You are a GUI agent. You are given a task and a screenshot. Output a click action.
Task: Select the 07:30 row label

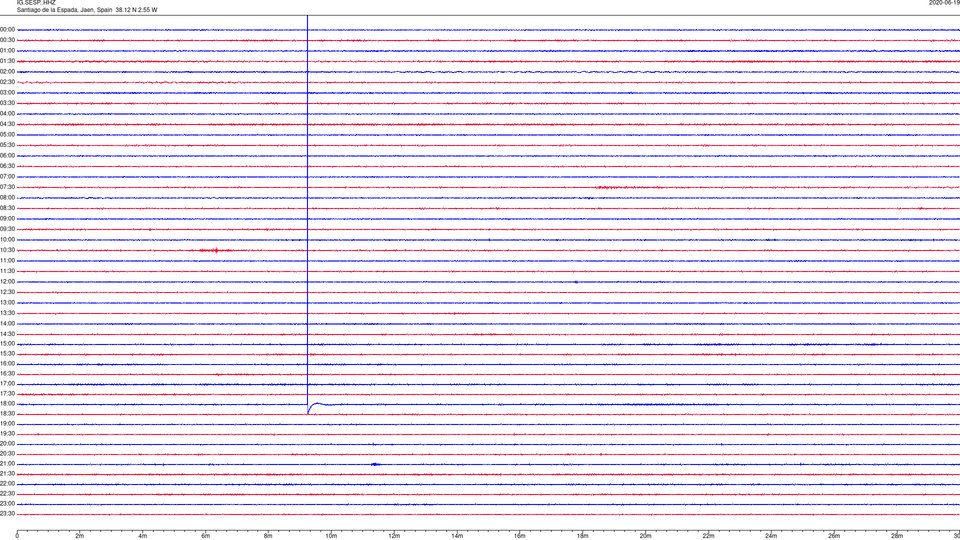pyautogui.click(x=7, y=187)
